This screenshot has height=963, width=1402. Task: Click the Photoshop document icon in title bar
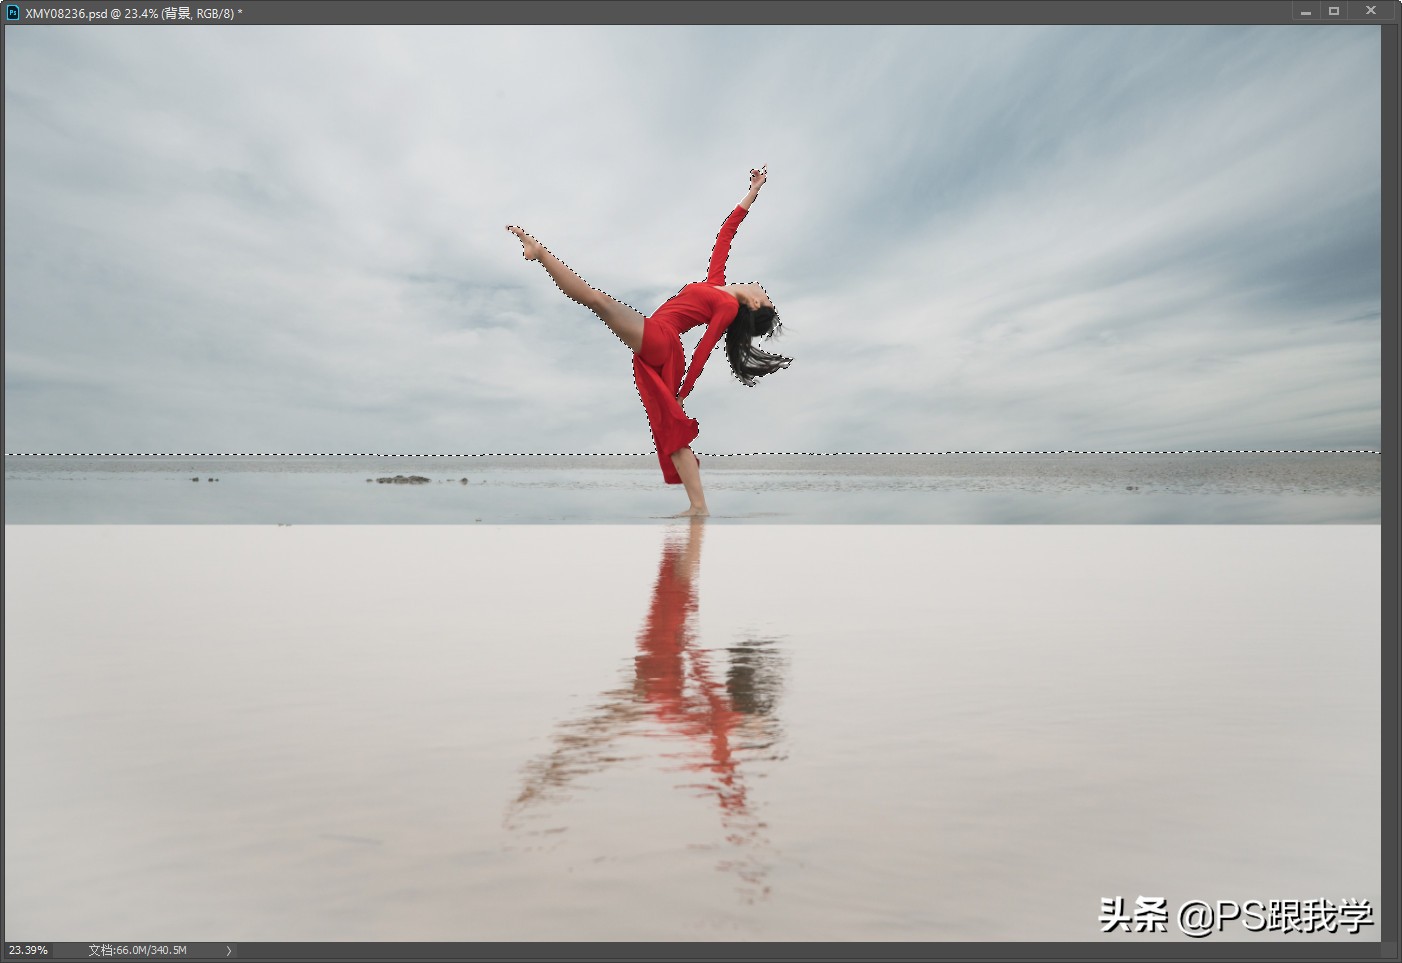click(x=13, y=13)
